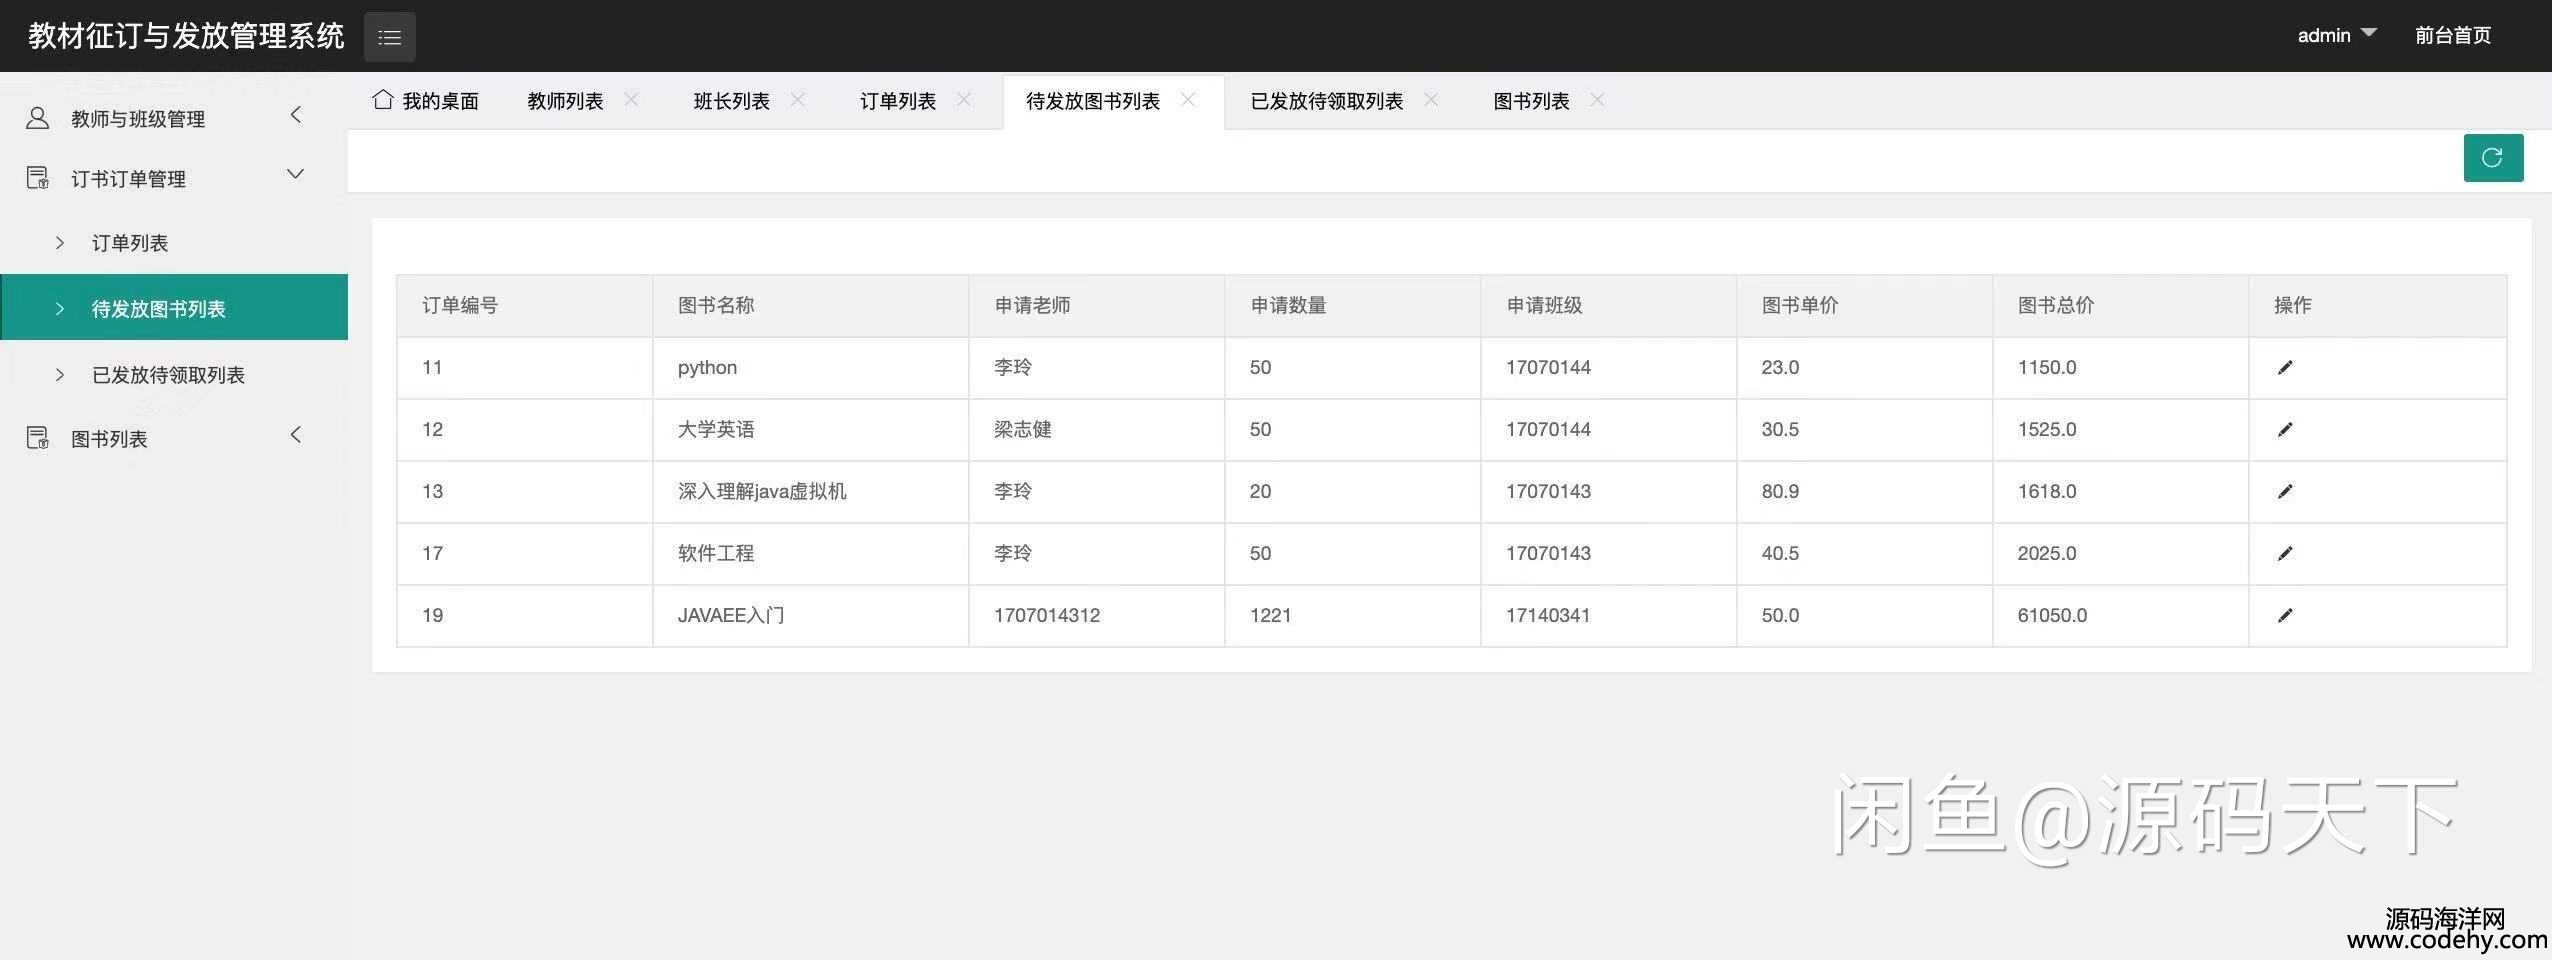This screenshot has height=960, width=2552.
Task: Switch to 我的桌面 tab
Action: tap(425, 101)
